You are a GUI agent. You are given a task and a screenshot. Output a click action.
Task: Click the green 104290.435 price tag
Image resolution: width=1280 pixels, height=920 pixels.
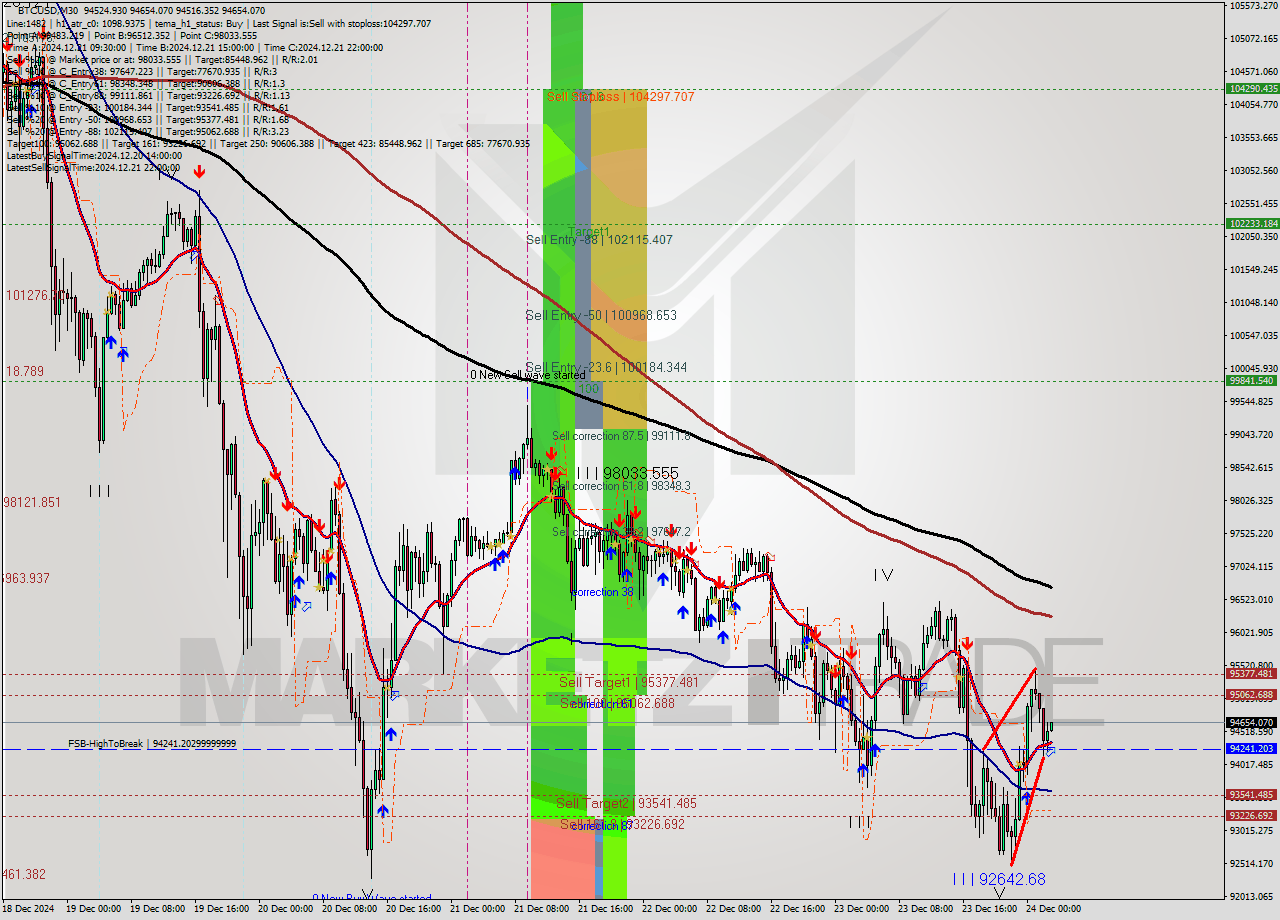pos(1251,89)
